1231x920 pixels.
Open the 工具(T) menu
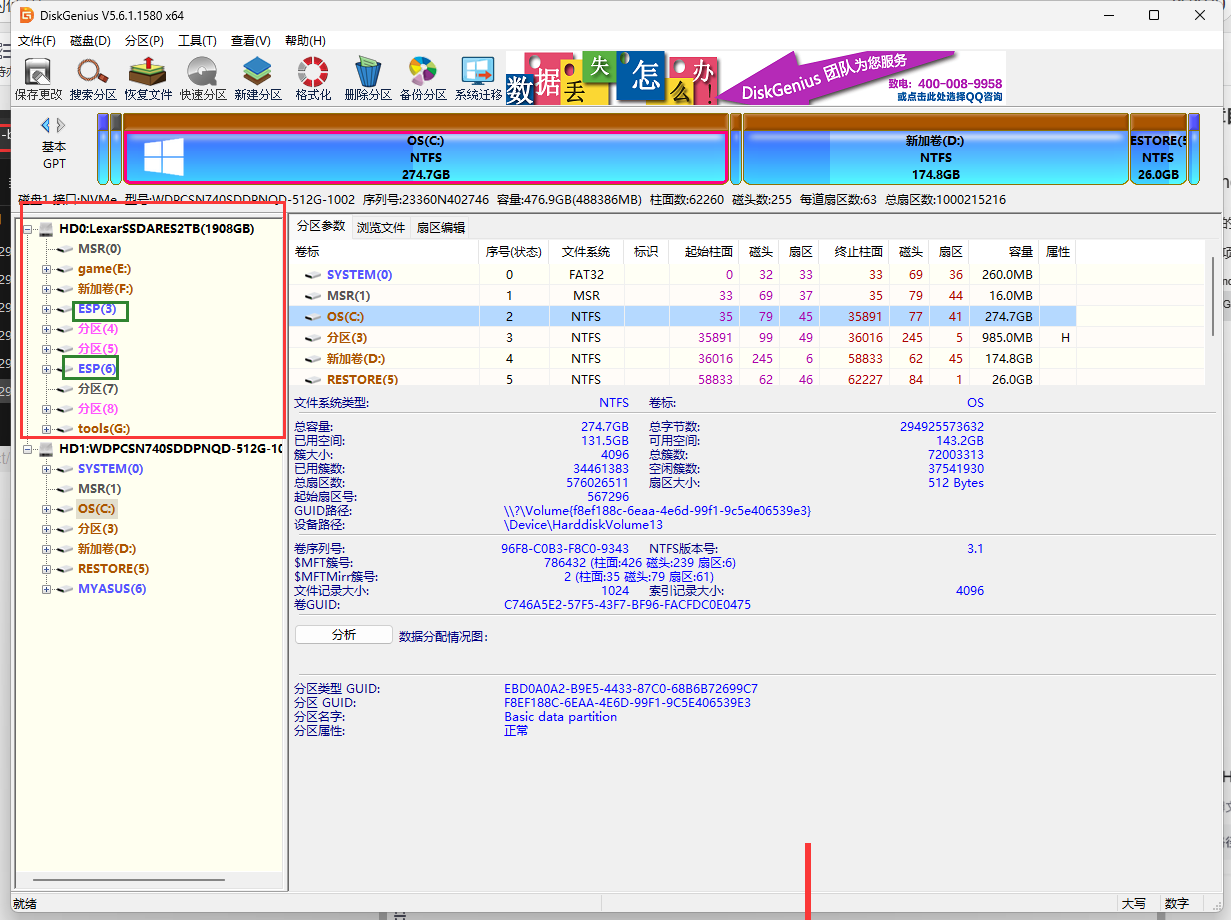[x=197, y=41]
